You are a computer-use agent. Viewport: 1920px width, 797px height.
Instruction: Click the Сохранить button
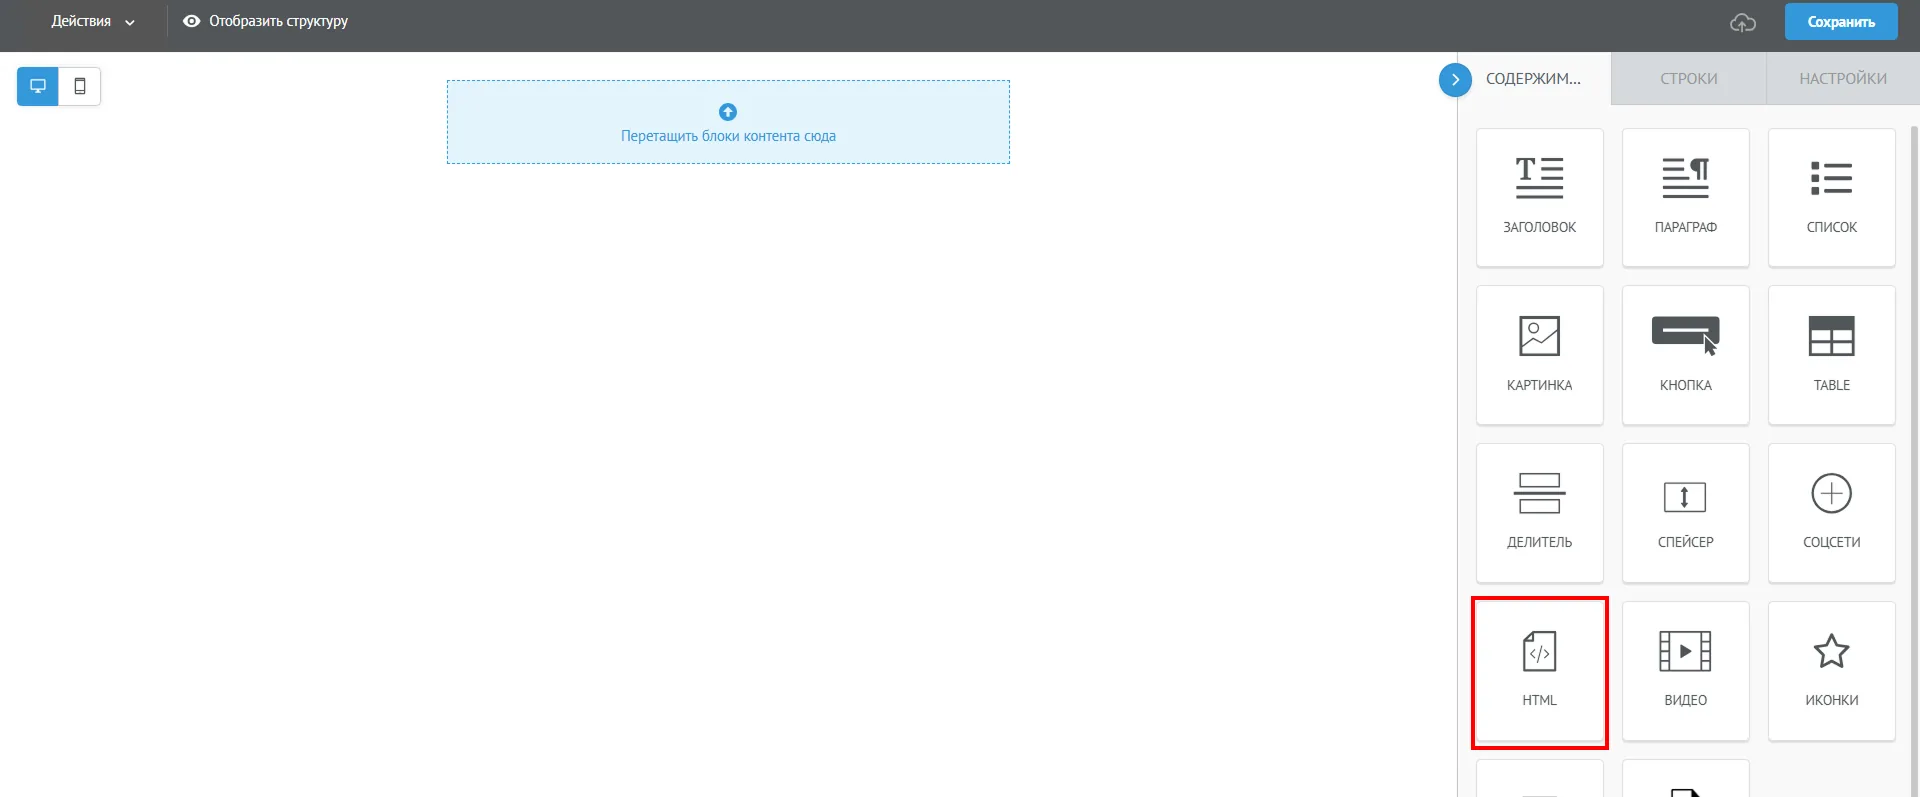click(1841, 22)
